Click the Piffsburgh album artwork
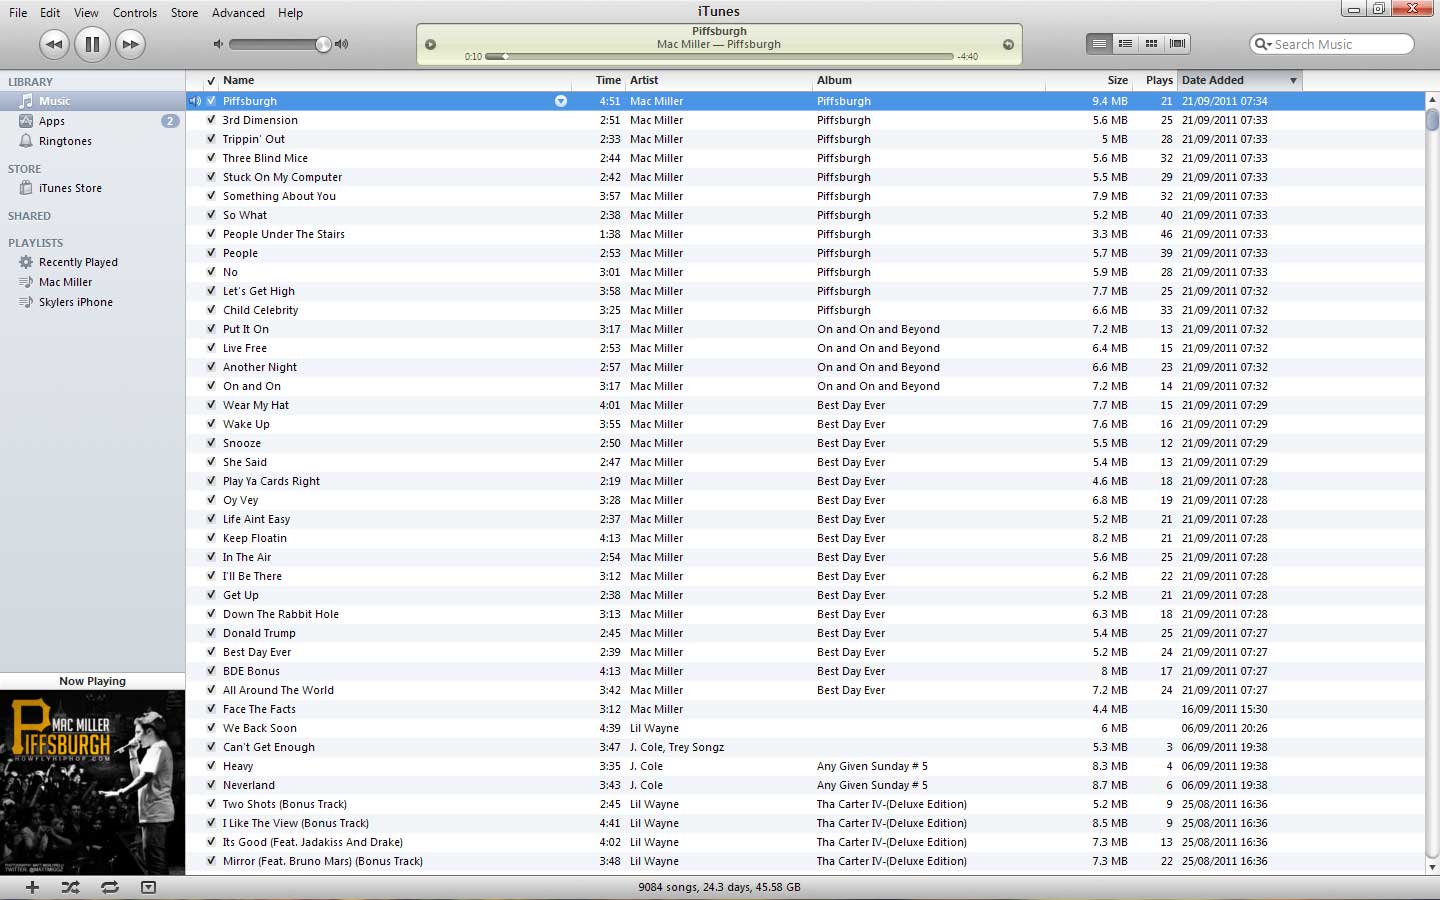This screenshot has width=1440, height=900. coord(92,783)
